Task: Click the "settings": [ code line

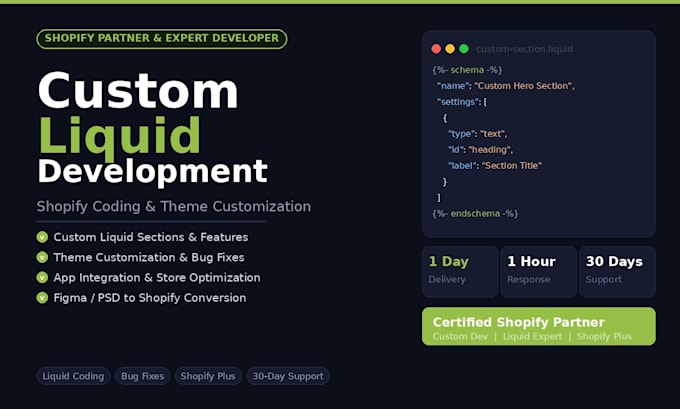Action: (x=462, y=102)
